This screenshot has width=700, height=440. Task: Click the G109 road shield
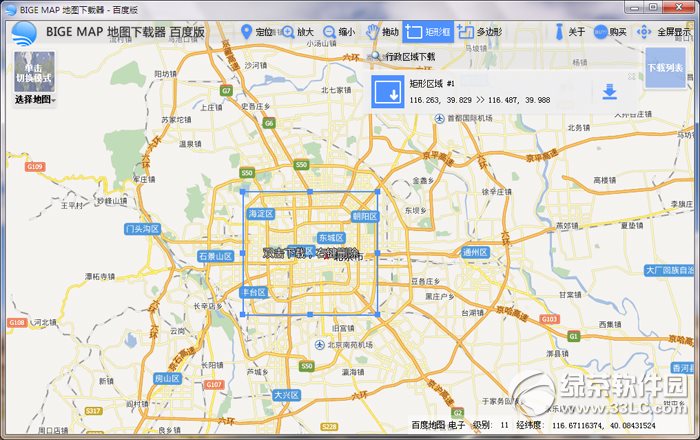click(x=35, y=166)
